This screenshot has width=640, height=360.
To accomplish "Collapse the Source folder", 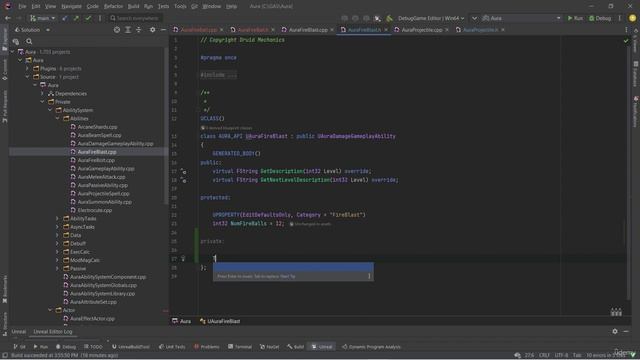I will pos(27,77).
